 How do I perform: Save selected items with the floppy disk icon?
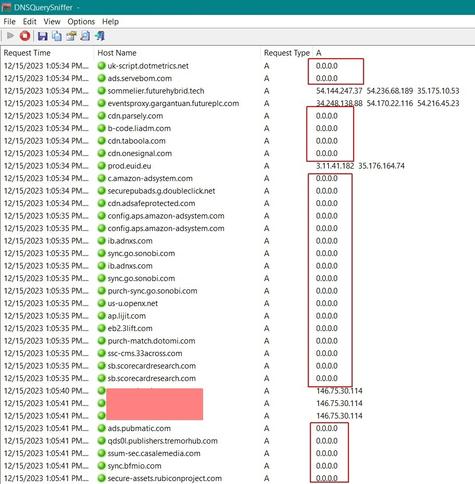click(x=42, y=36)
